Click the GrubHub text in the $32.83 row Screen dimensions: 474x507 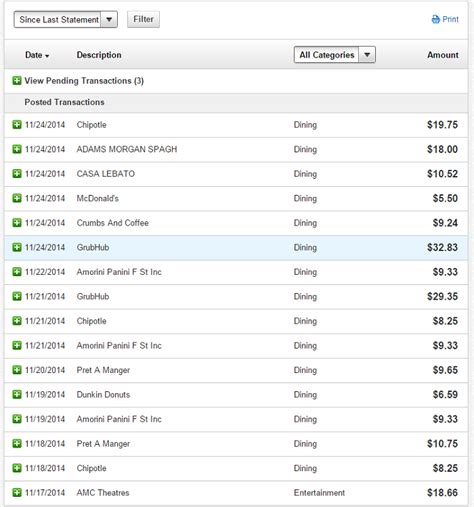click(93, 247)
